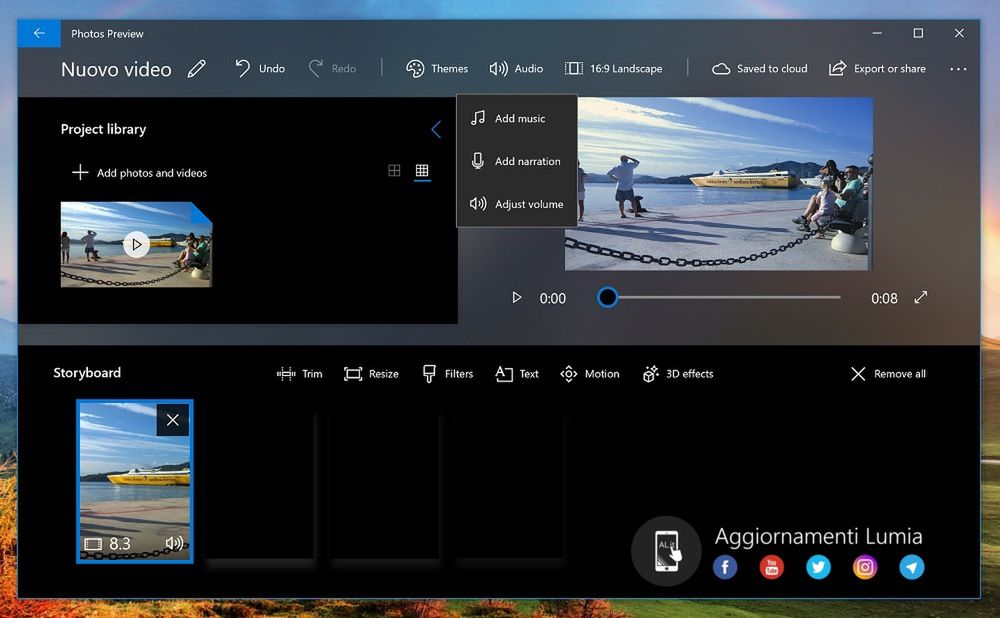The width and height of the screenshot is (1000, 618).
Task: Switch library to small grid view
Action: point(422,171)
